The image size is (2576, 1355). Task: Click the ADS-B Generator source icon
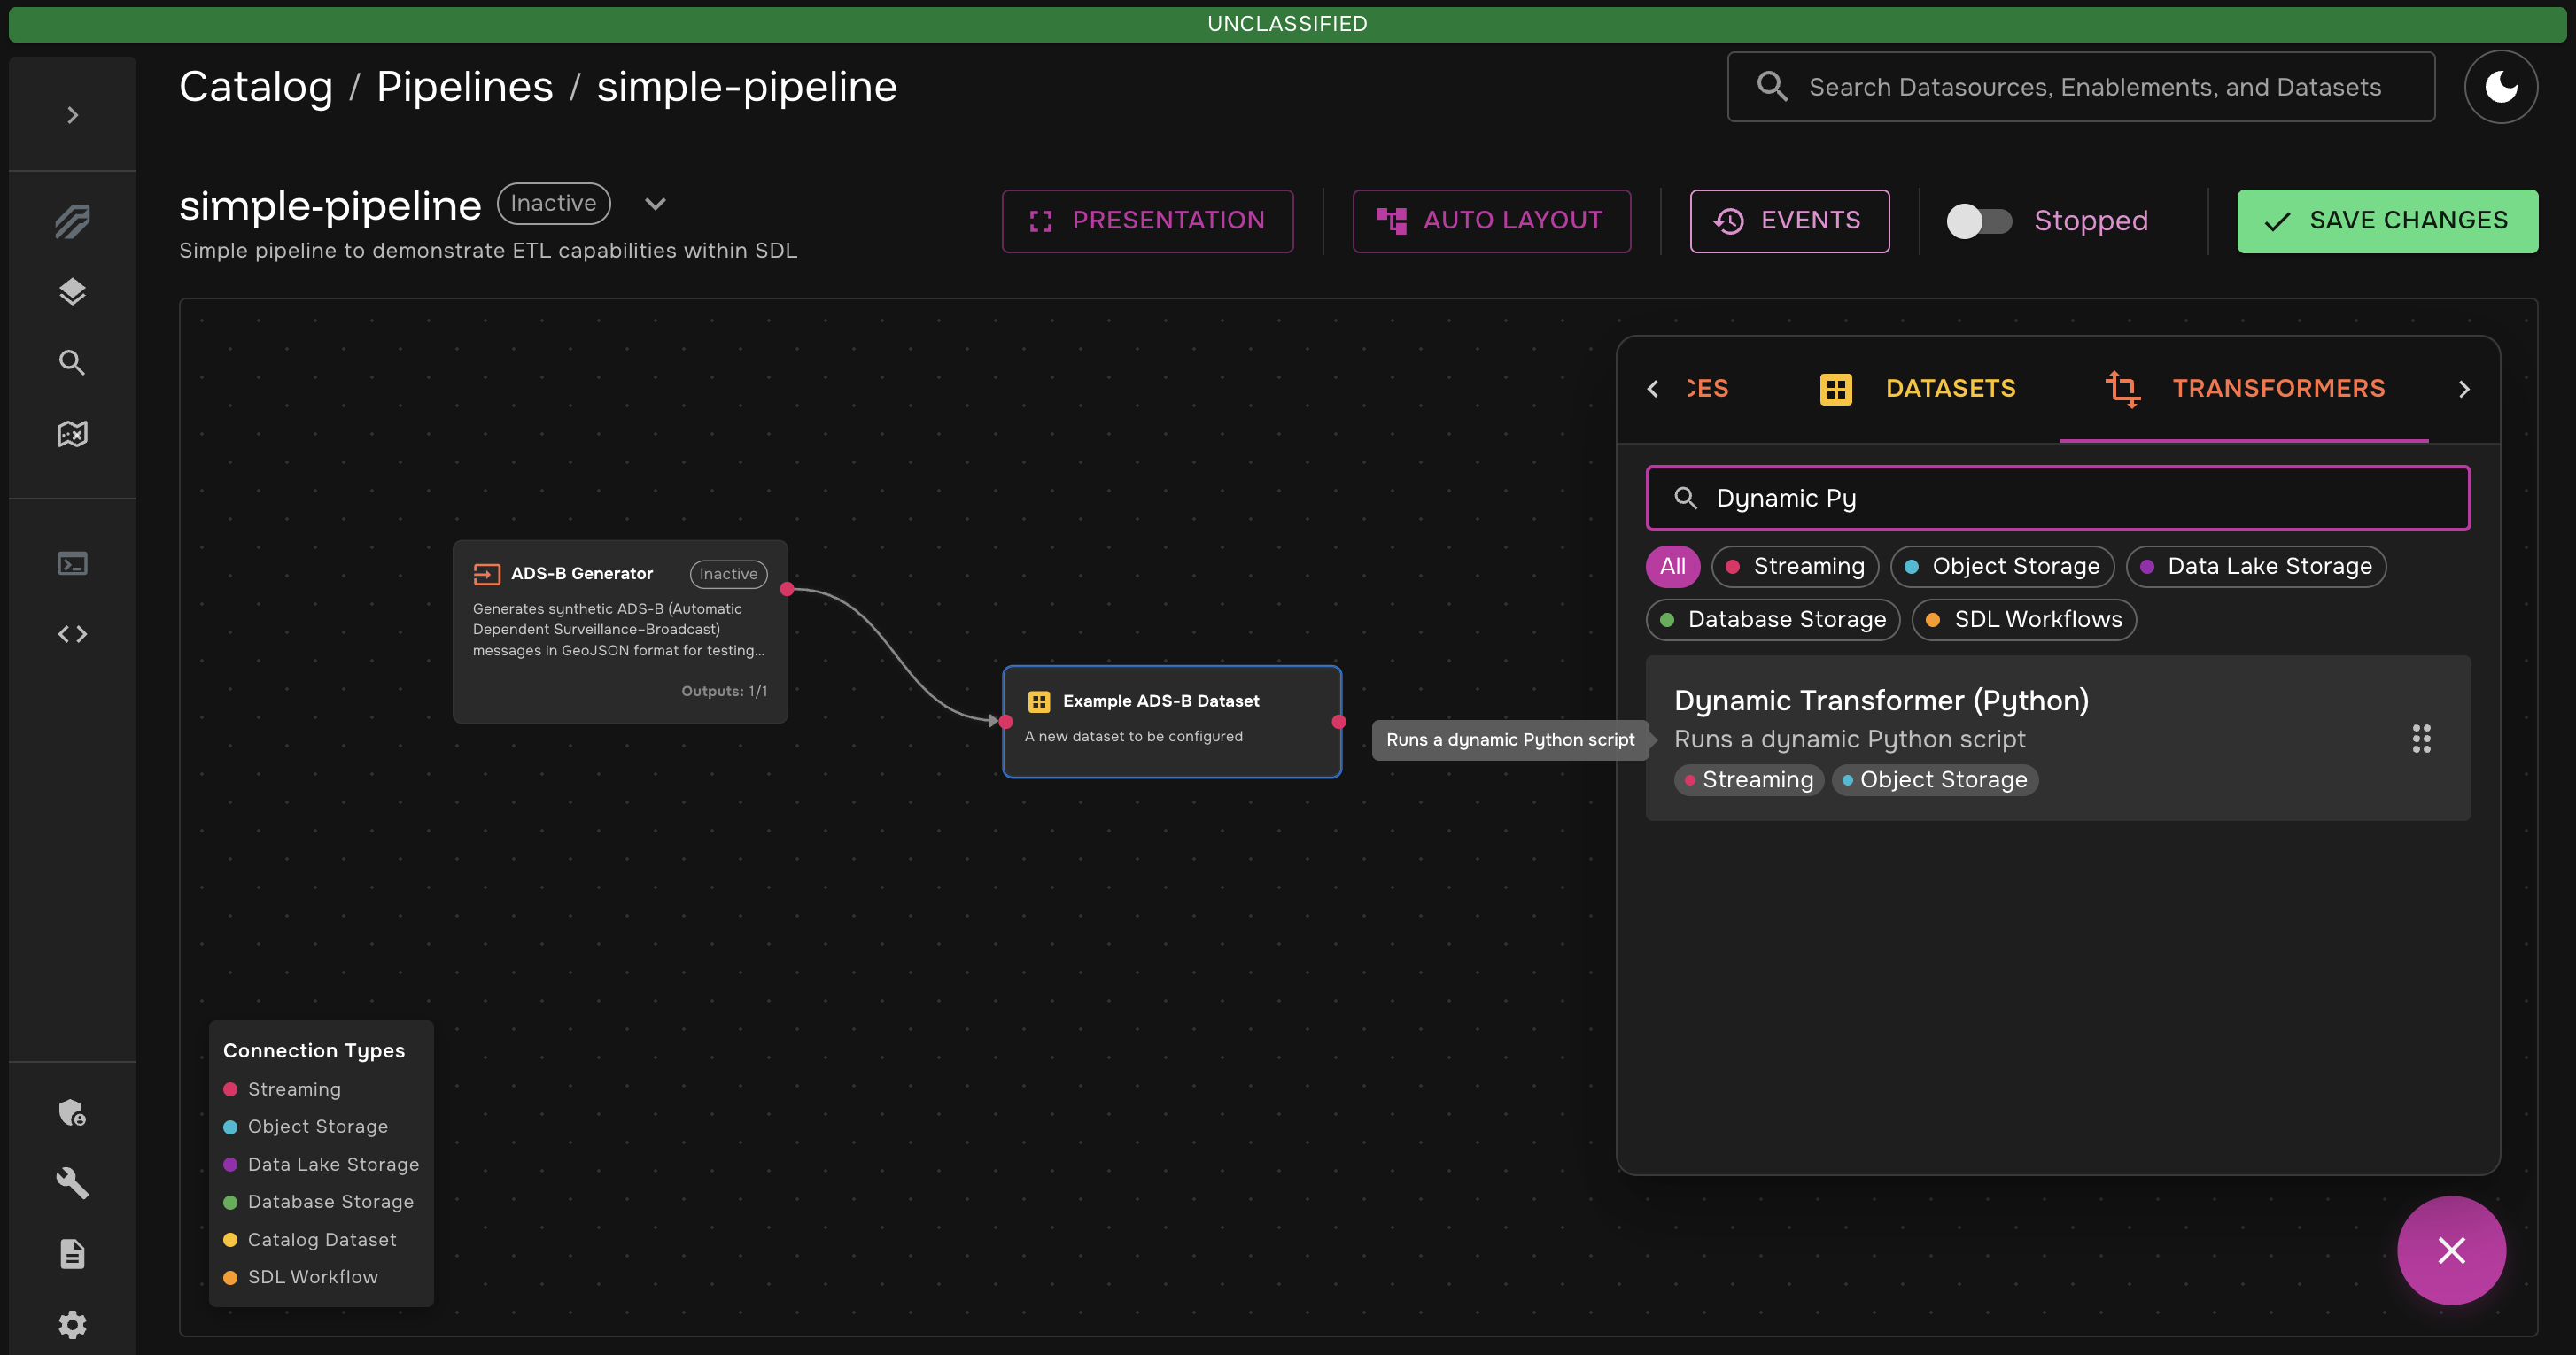point(486,574)
